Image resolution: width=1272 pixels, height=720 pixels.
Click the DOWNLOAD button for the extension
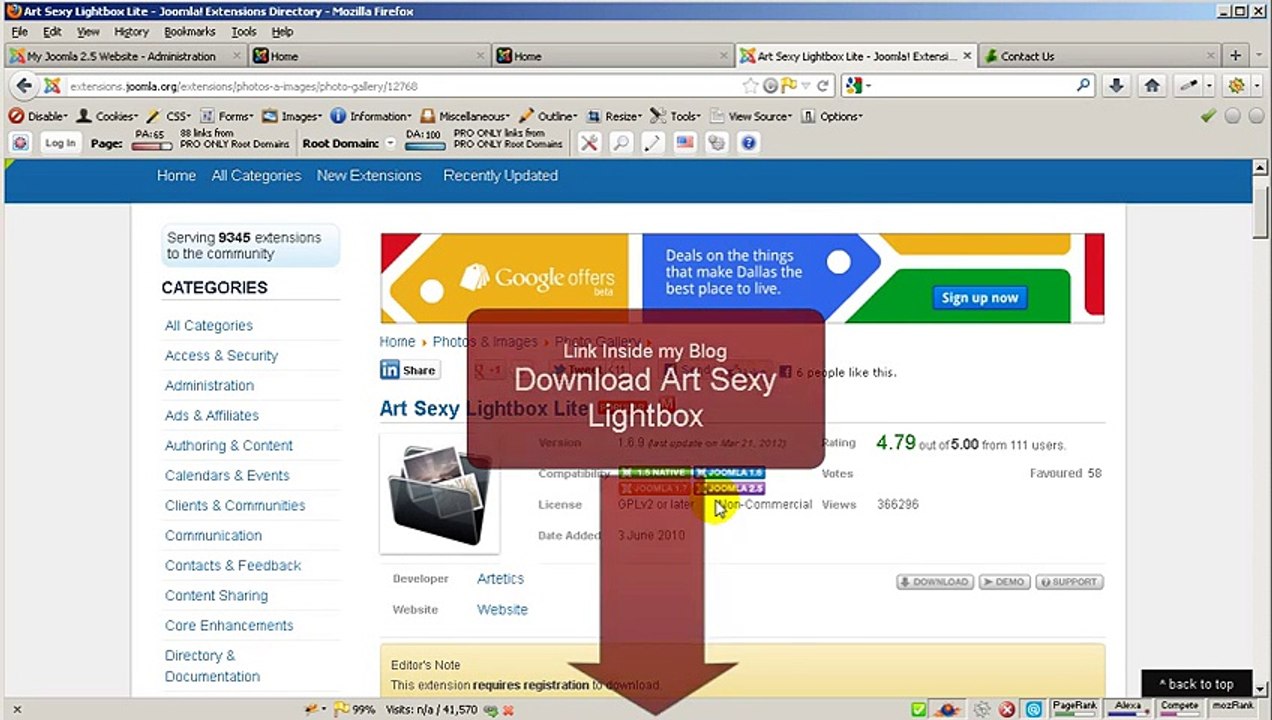coord(935,582)
